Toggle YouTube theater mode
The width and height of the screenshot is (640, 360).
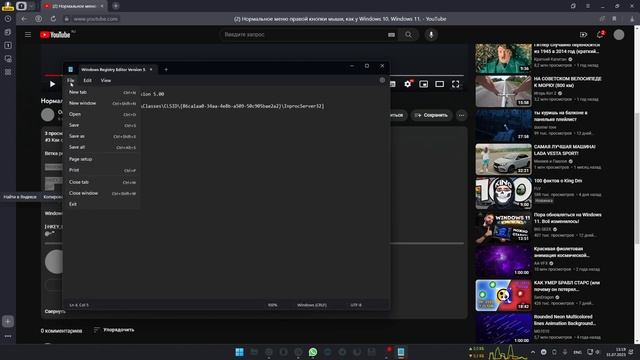tap(440, 84)
